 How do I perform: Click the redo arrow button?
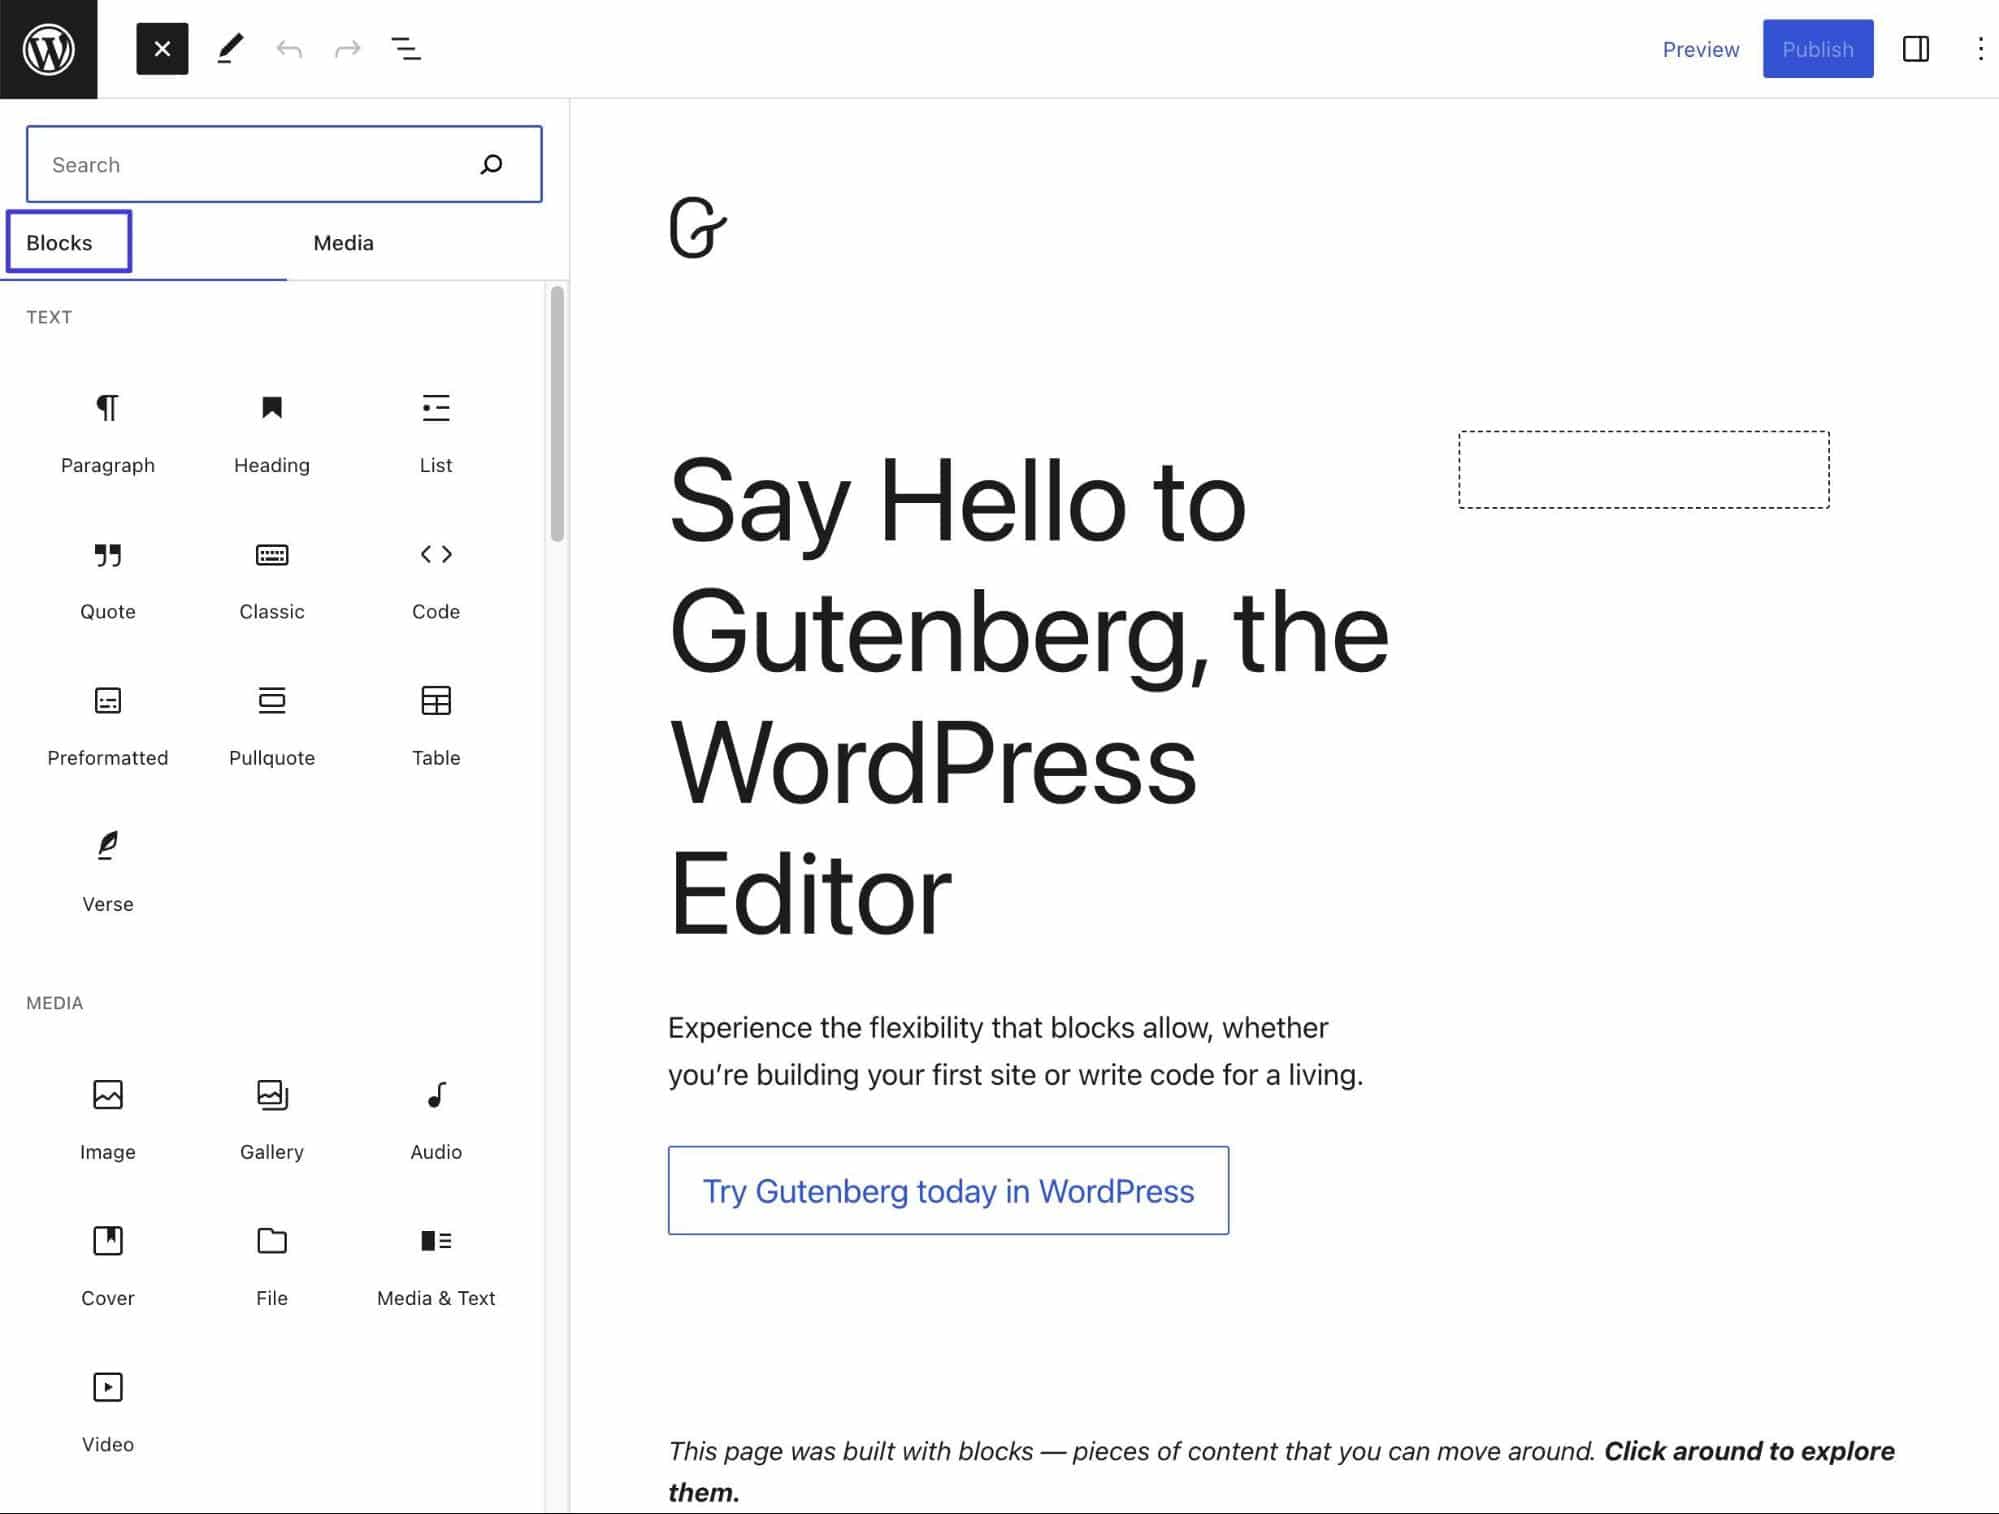347,48
